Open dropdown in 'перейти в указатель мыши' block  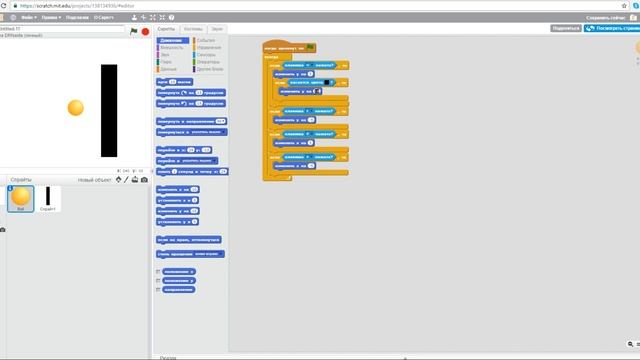coord(214,161)
